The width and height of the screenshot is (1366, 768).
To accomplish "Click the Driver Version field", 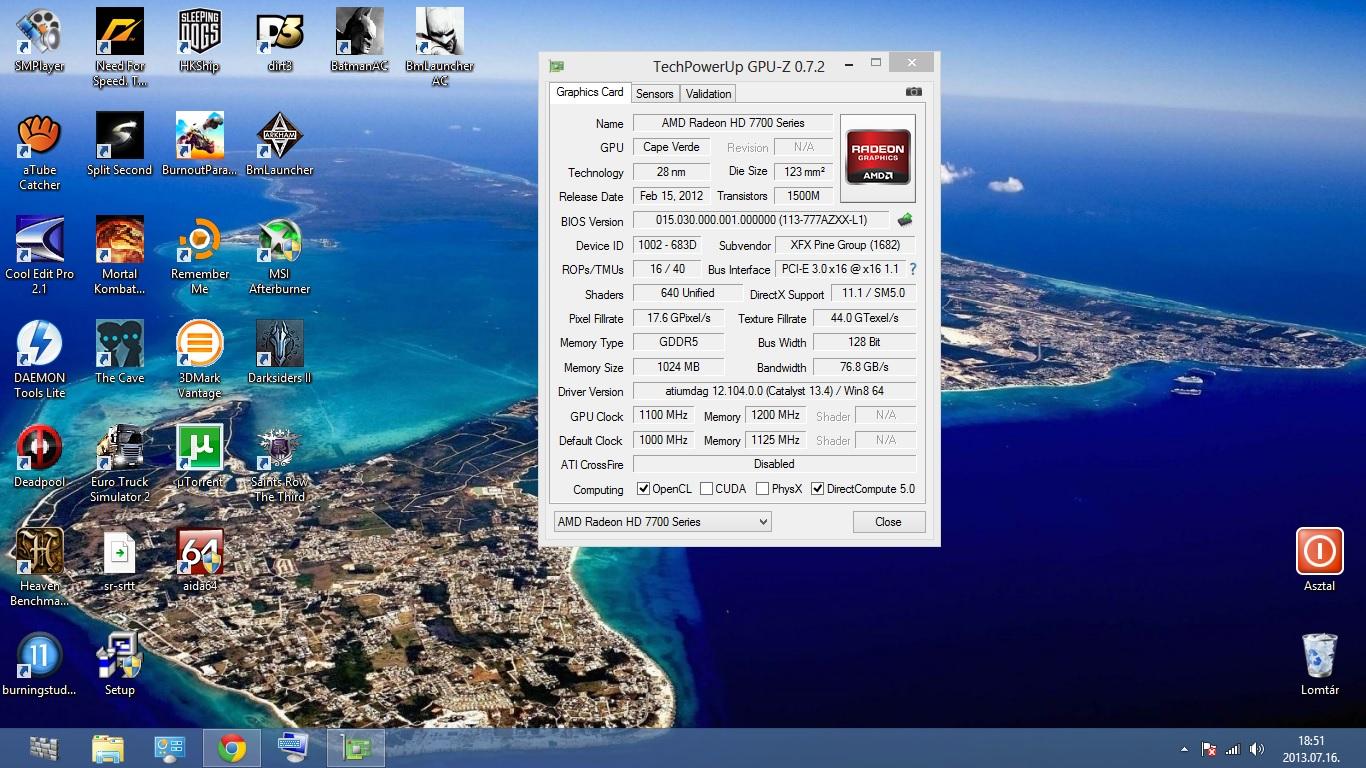I will pos(774,391).
